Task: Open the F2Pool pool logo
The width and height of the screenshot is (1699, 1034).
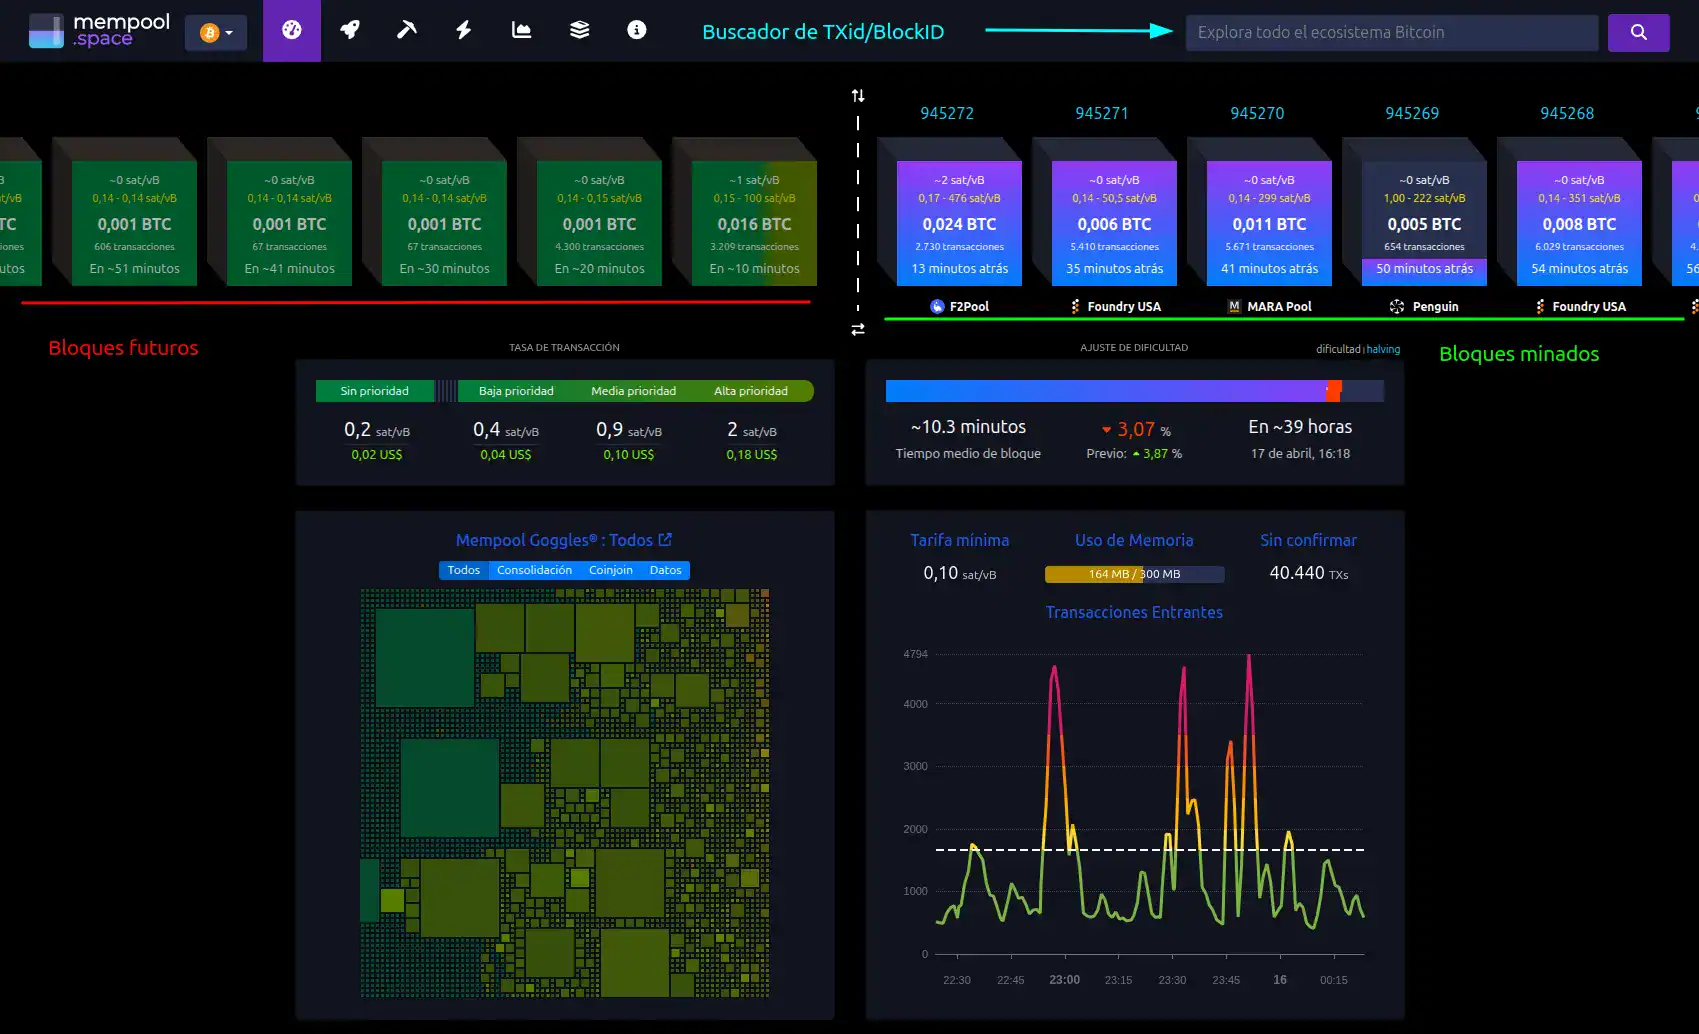Action: 937,306
